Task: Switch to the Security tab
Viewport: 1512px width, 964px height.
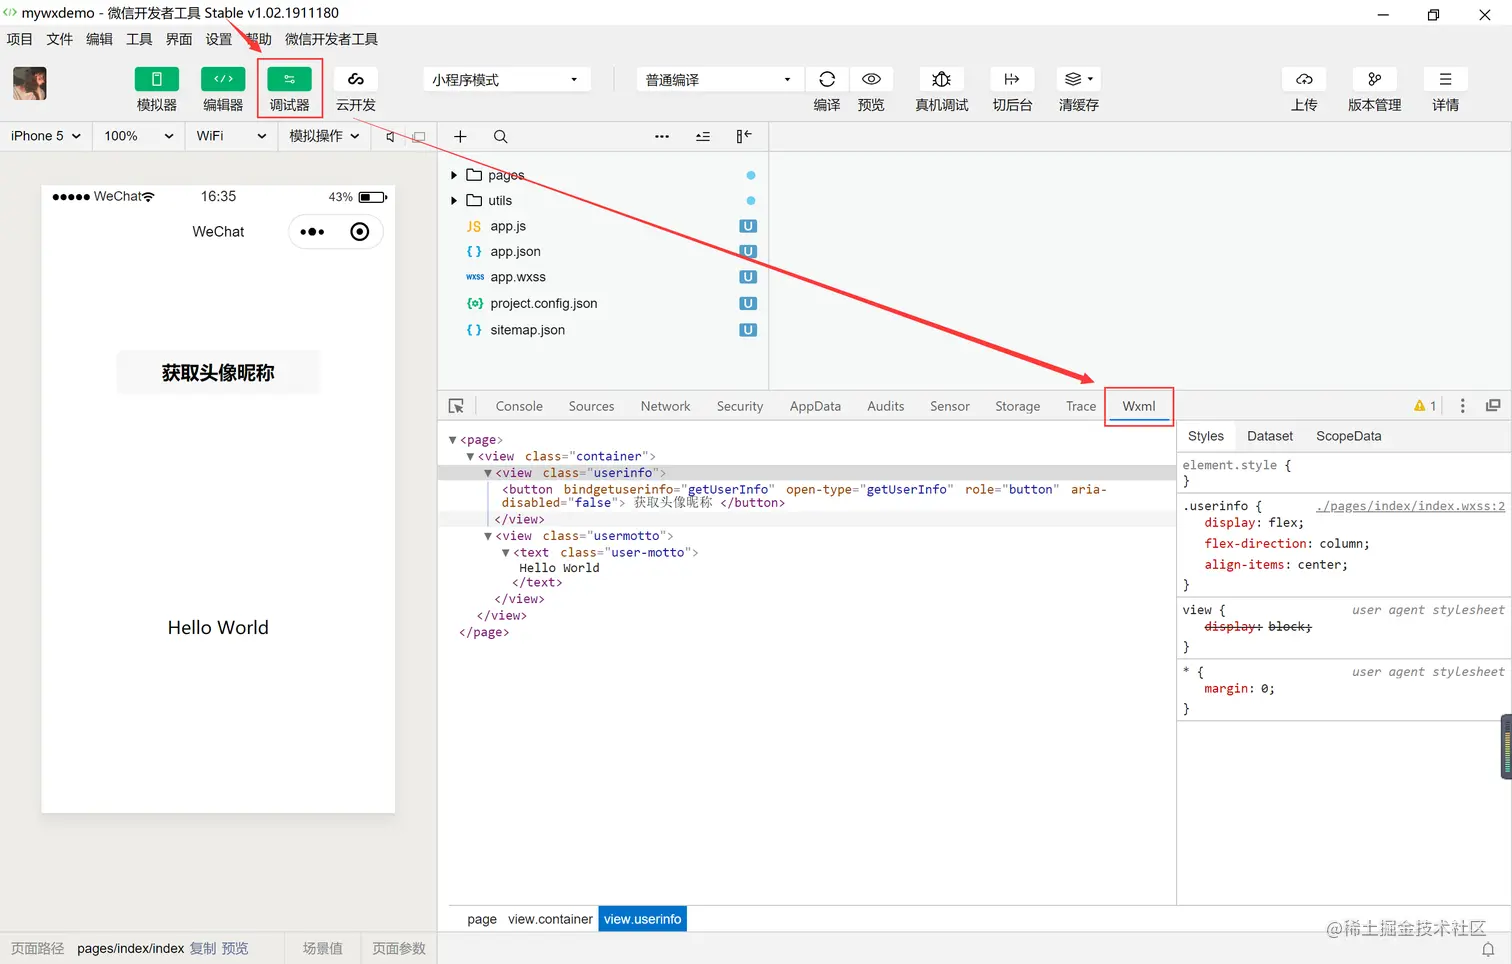Action: pos(740,406)
